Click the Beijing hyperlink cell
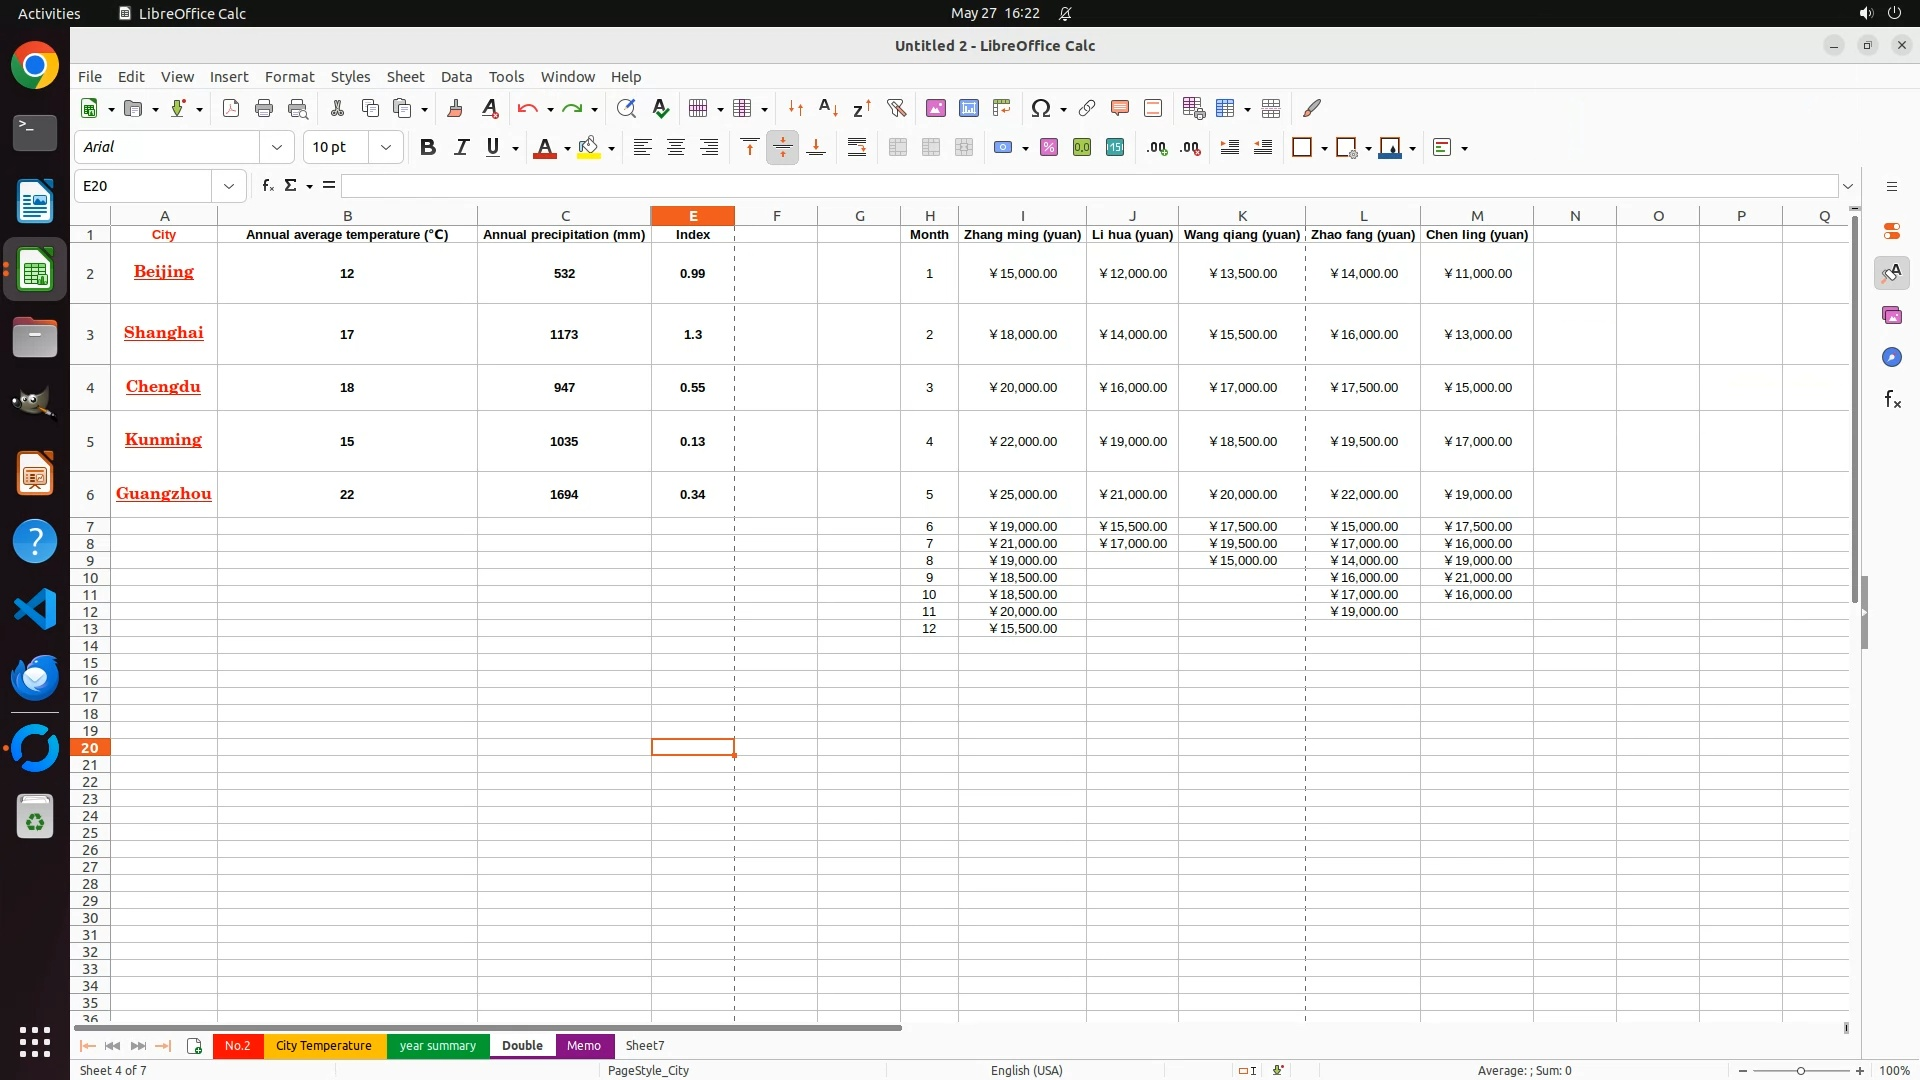Viewport: 1920px width, 1080px height. pyautogui.click(x=163, y=272)
